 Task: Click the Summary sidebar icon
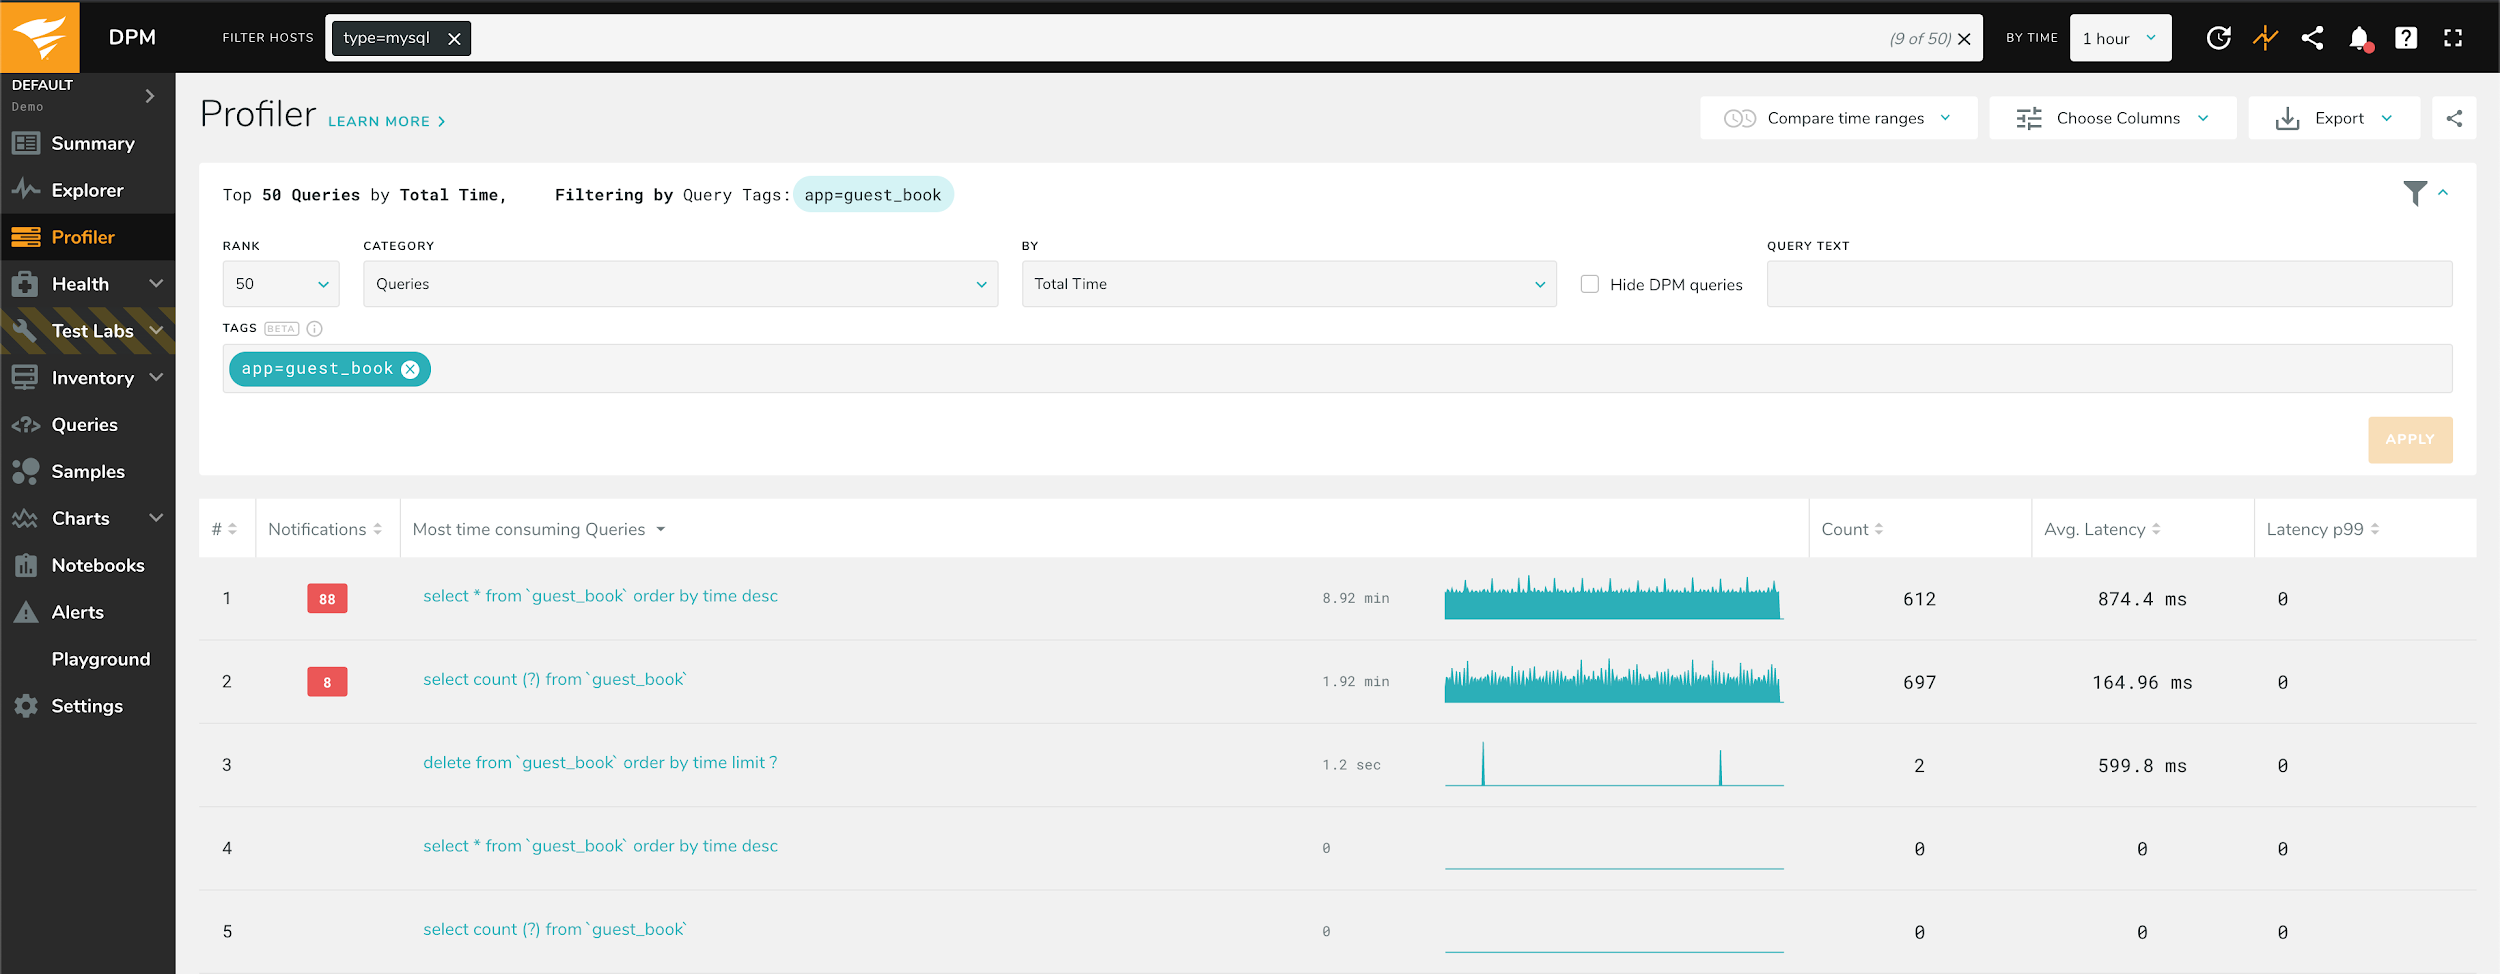pos(26,143)
